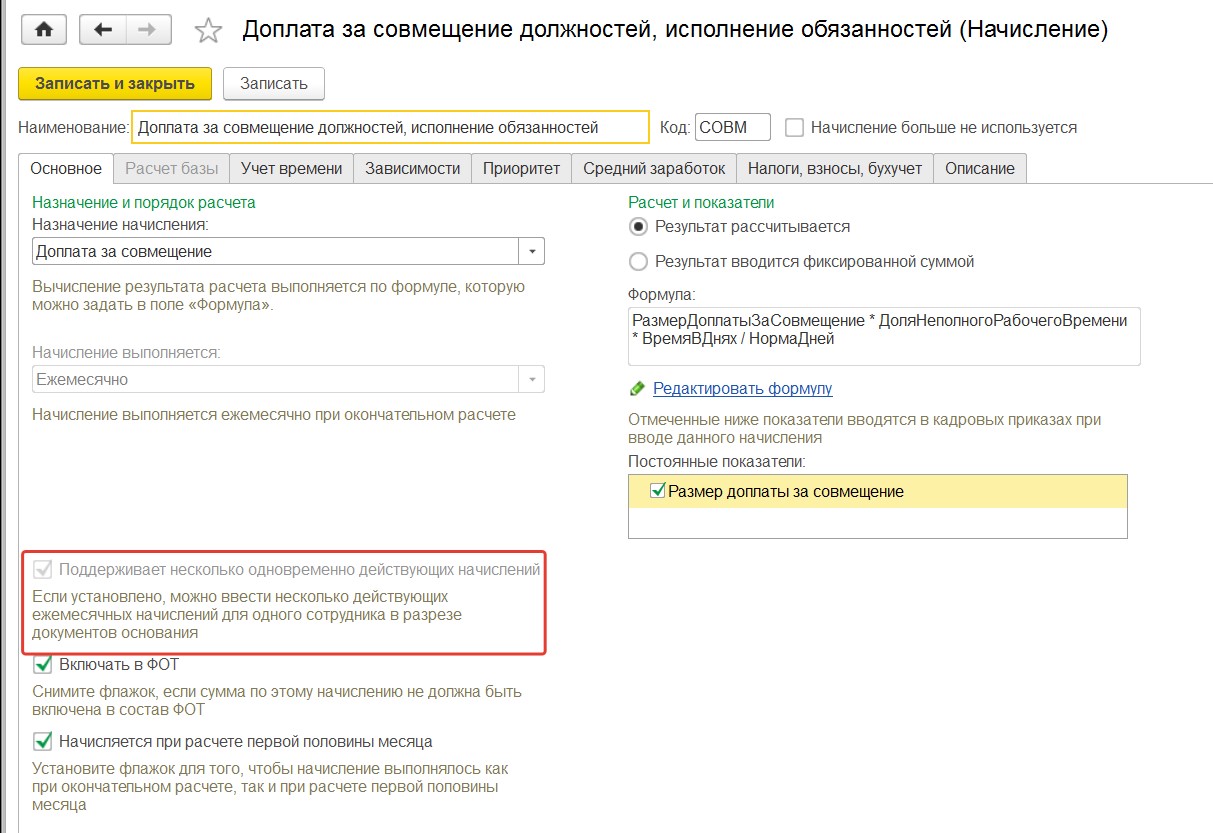
Task: Open the Налоги, взносы, бухучет tab
Action: (835, 168)
